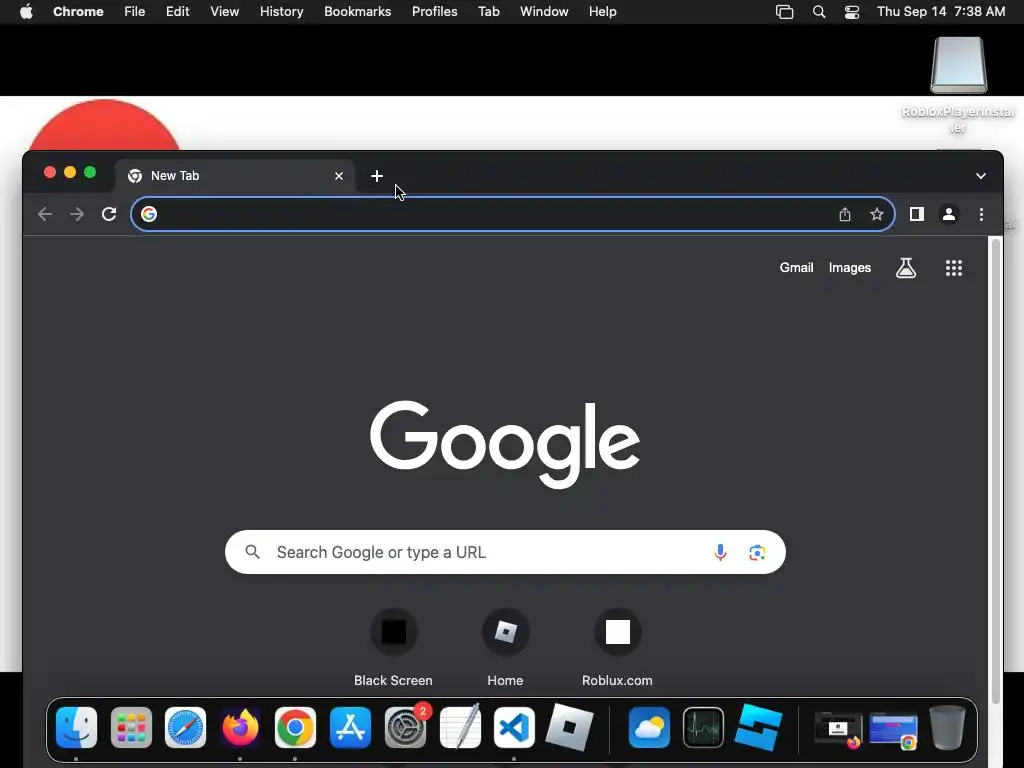Screen dimensions: 1024x768
Task: Launch Firefox from the Dock
Action: [240, 728]
